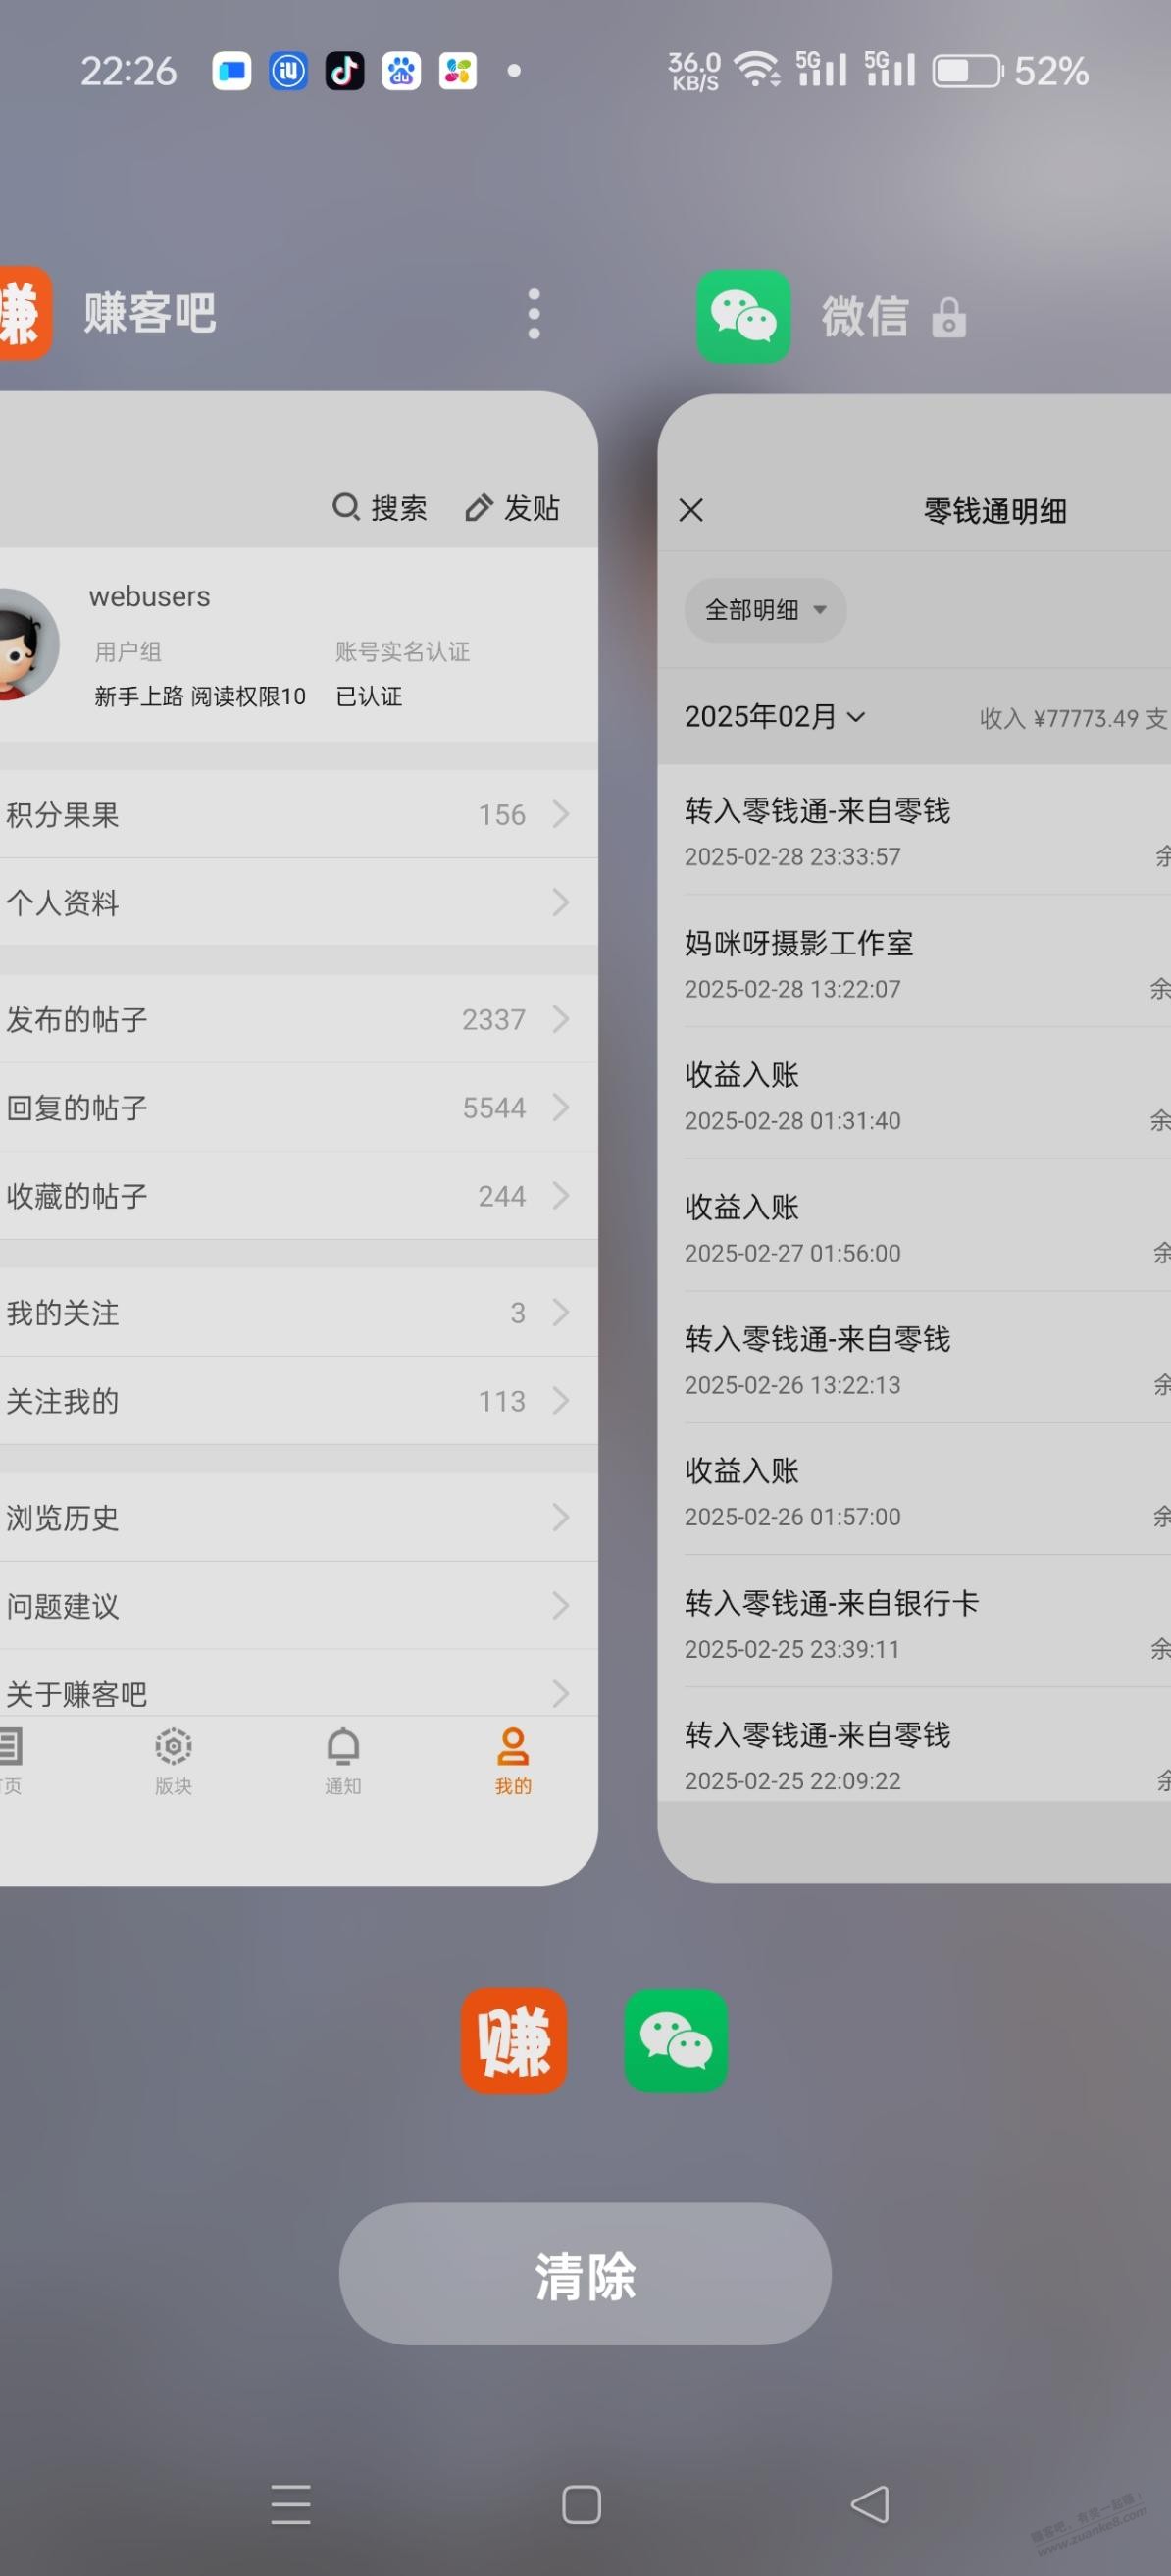Tap the green WeChat icon in dock
Viewport: 1171px width, 2576px height.
676,2041
